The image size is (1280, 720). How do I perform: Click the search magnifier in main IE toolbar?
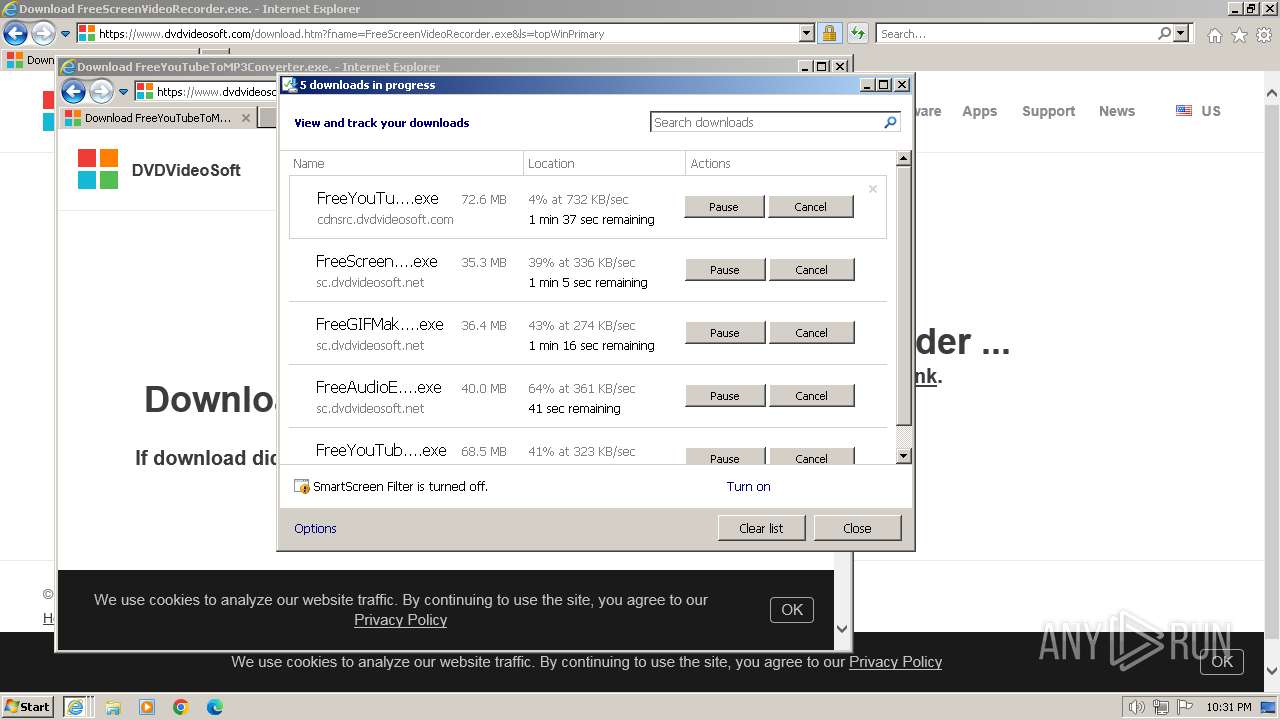(1164, 34)
